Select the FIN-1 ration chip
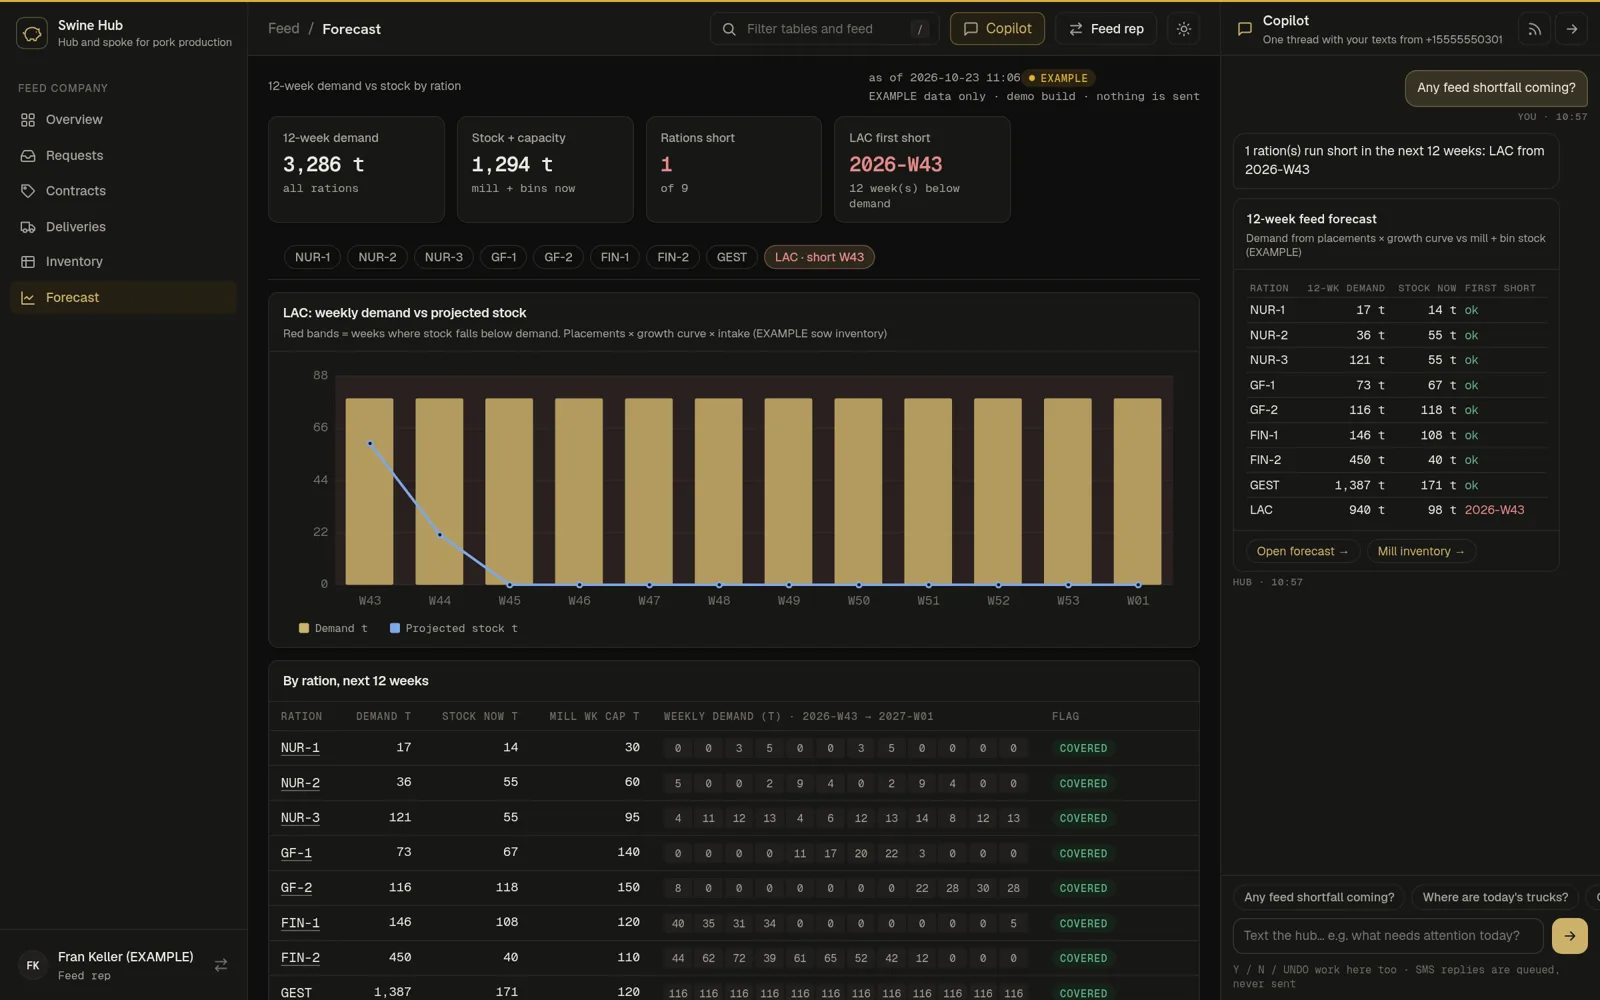This screenshot has width=1600, height=1000. tap(615, 257)
